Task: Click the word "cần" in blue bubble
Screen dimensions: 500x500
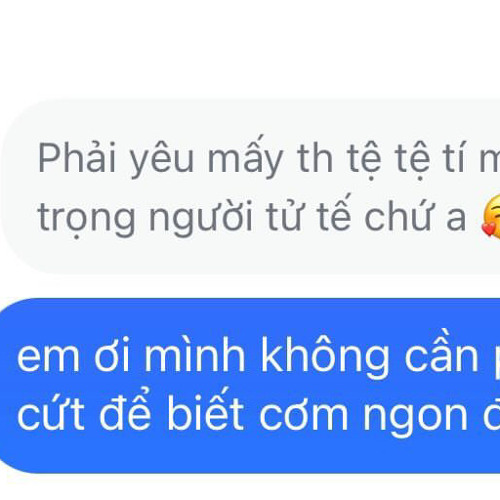Action: (441, 354)
